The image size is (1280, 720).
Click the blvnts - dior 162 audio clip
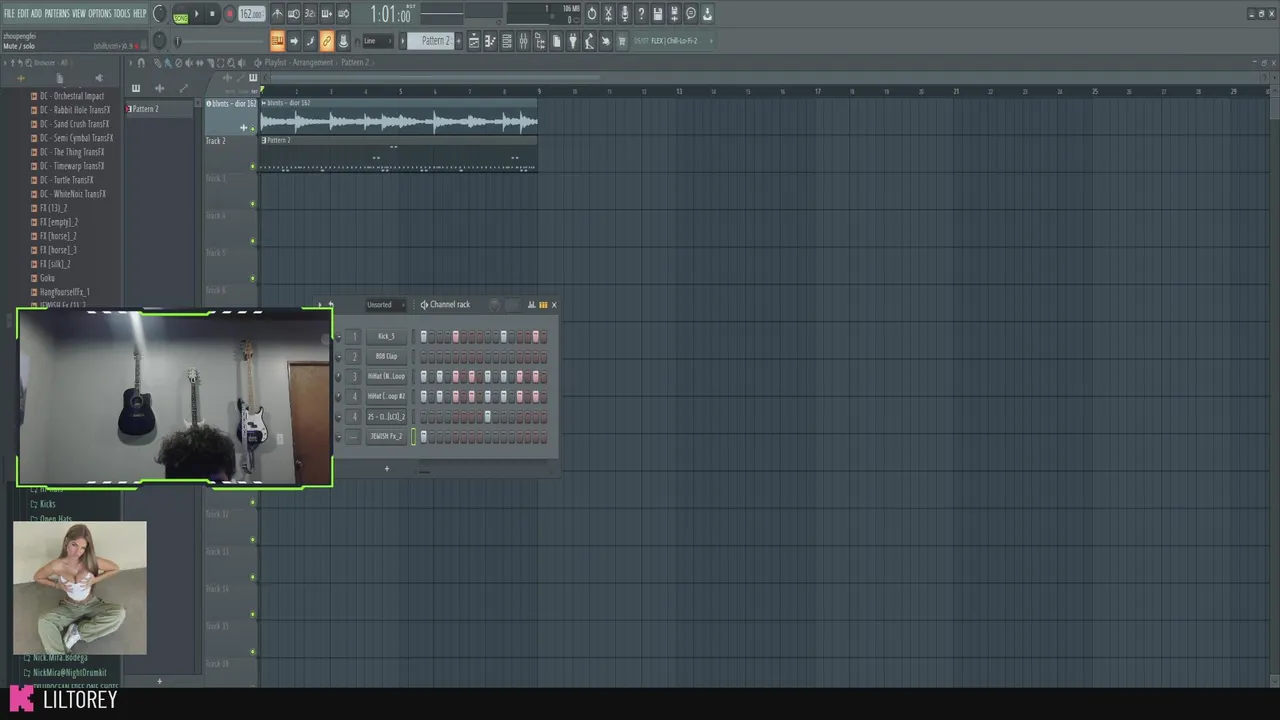click(x=398, y=116)
